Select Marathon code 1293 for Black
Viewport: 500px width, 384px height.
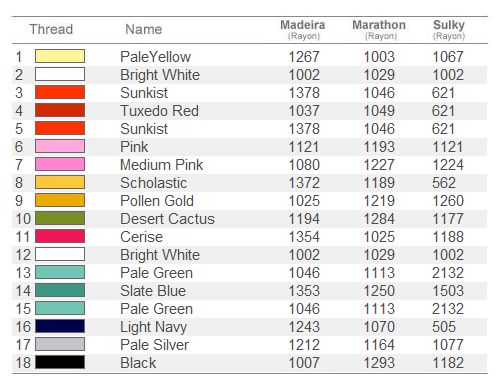click(379, 363)
